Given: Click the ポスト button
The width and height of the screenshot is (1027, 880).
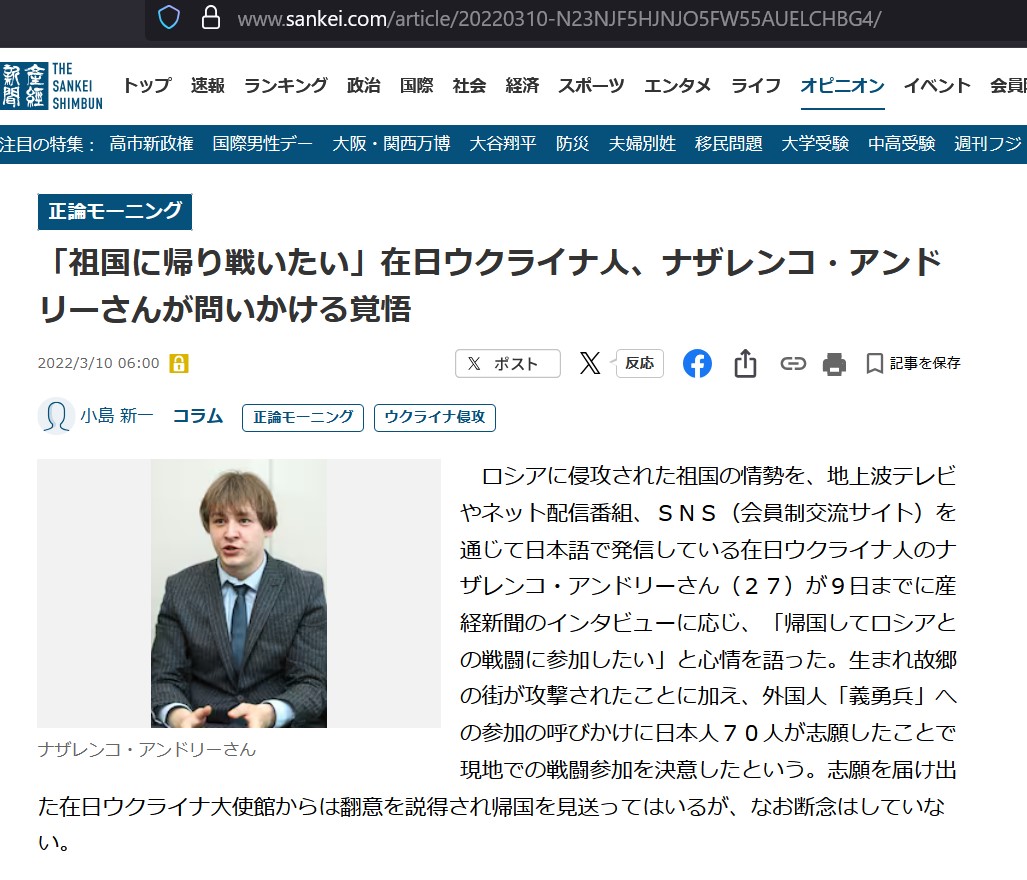Looking at the screenshot, I should 508,363.
